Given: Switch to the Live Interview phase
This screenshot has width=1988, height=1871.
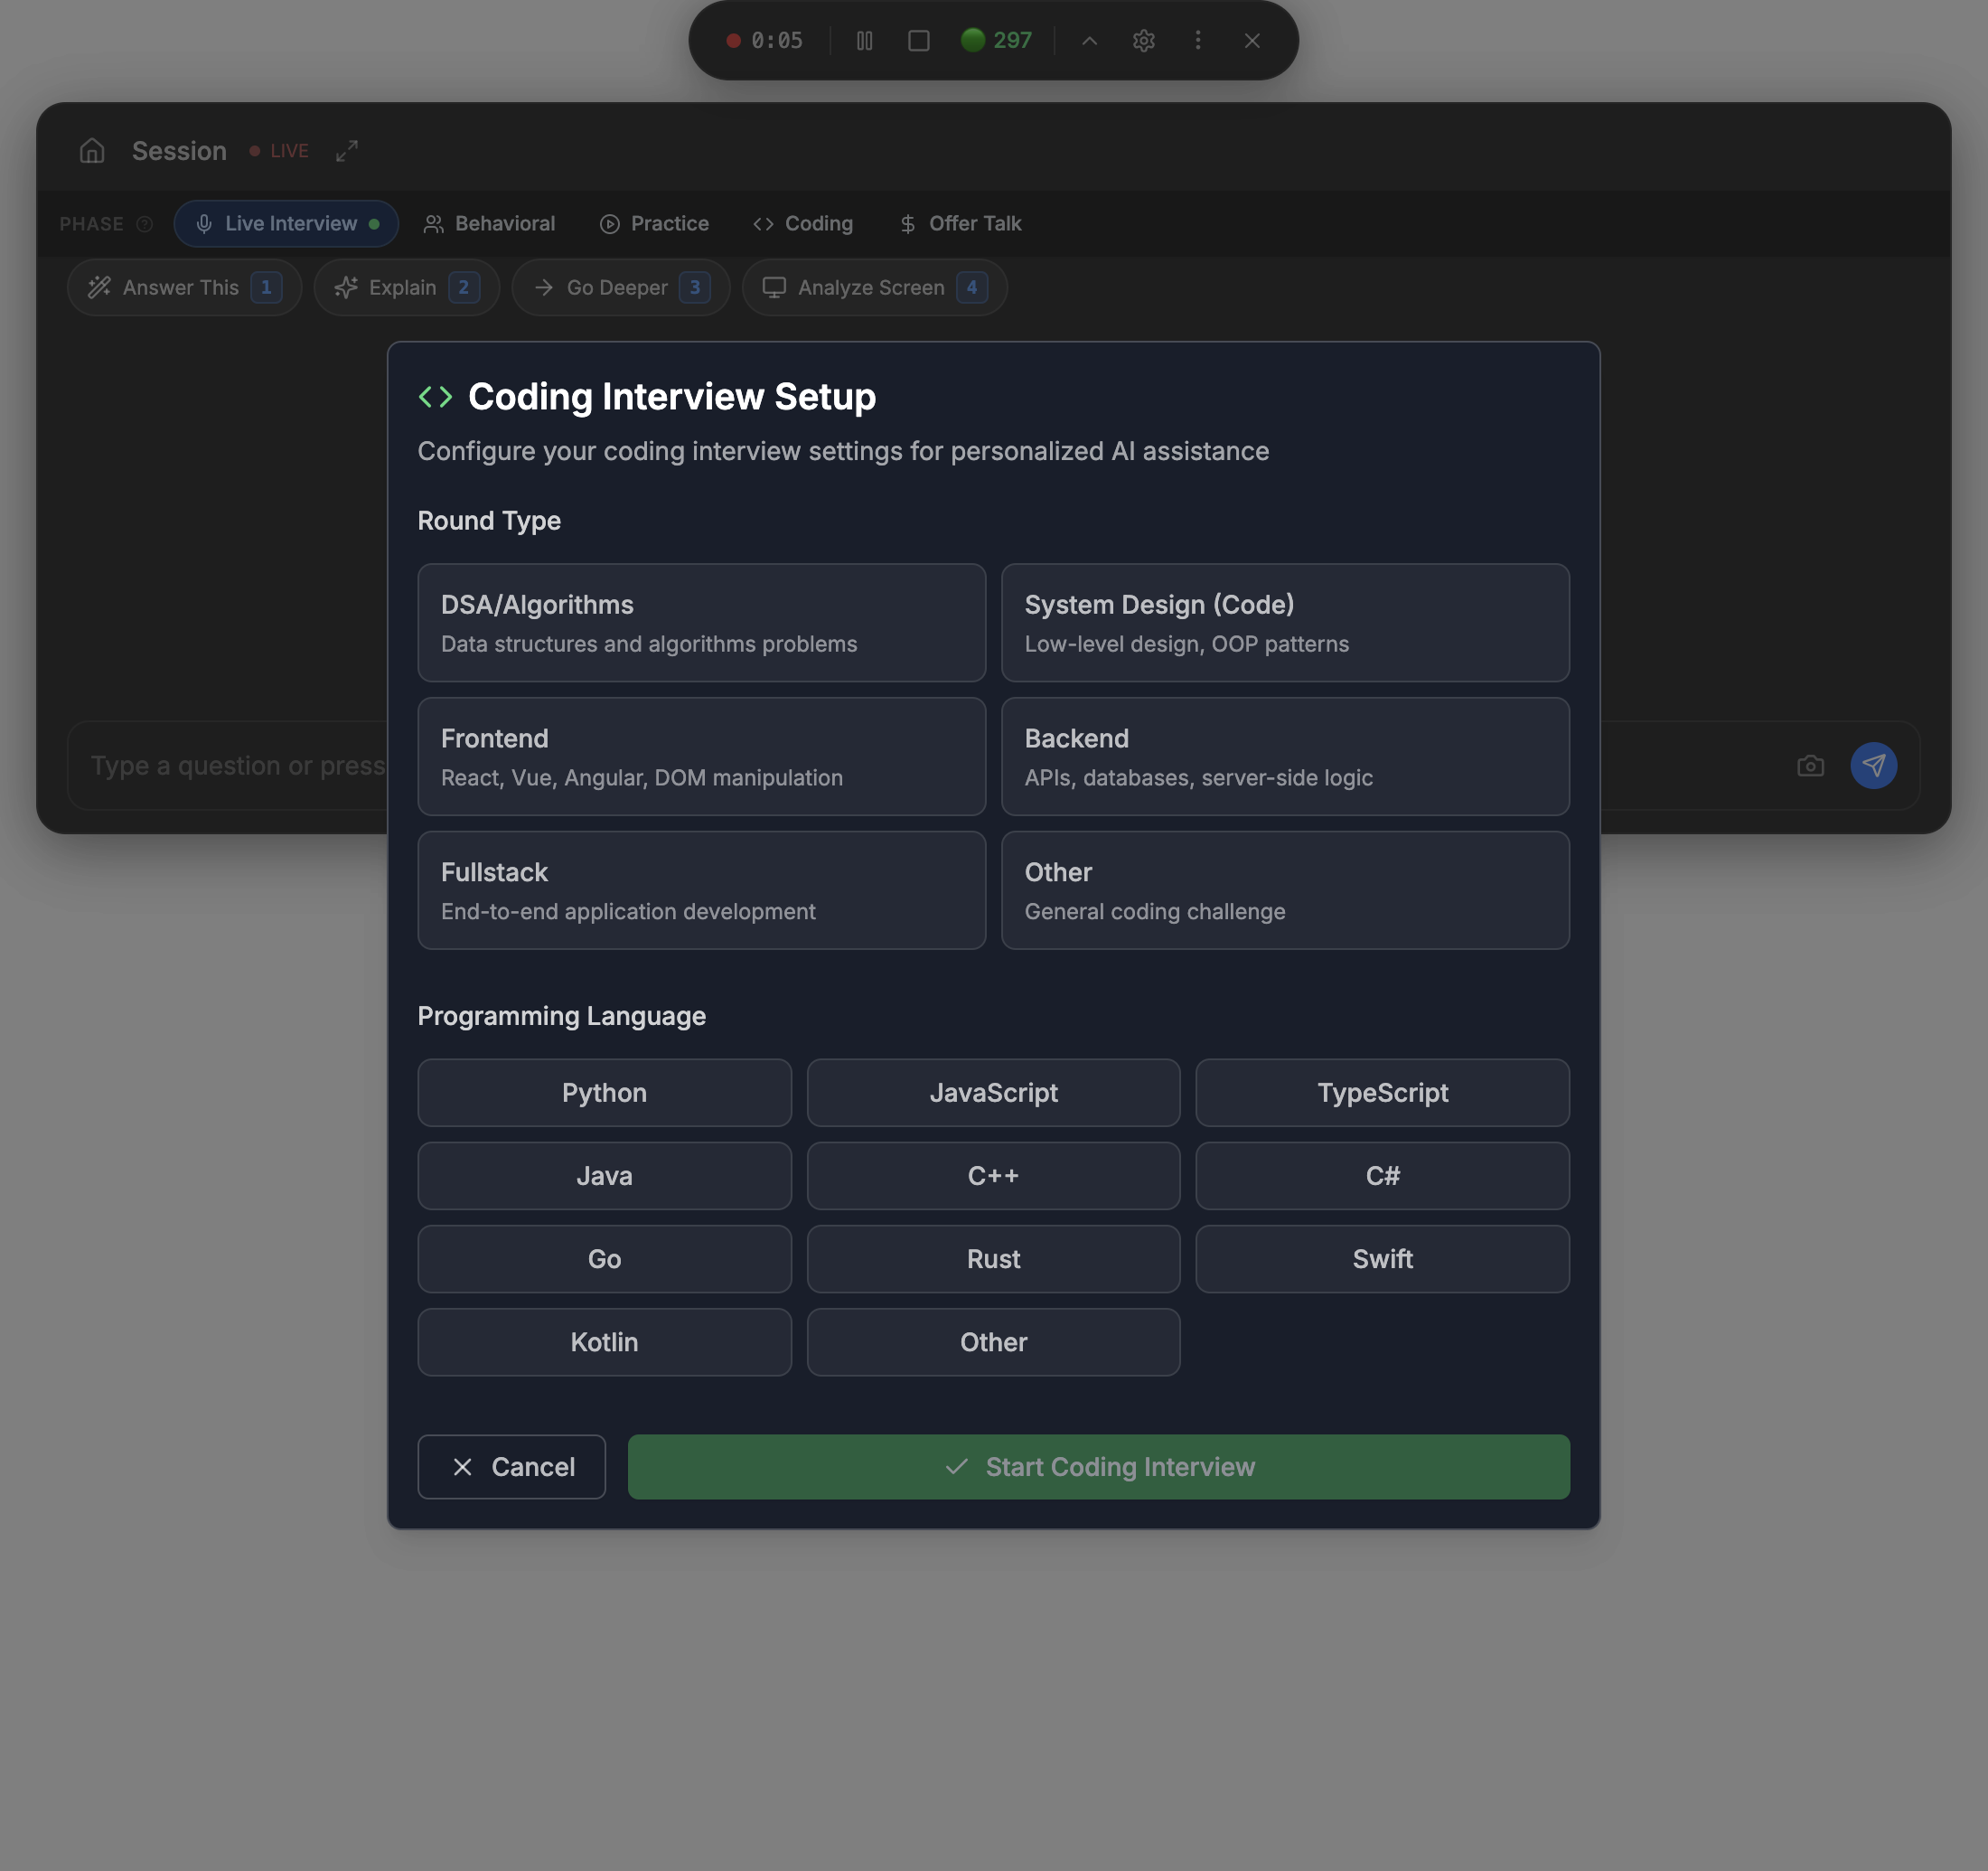Looking at the screenshot, I should (286, 224).
